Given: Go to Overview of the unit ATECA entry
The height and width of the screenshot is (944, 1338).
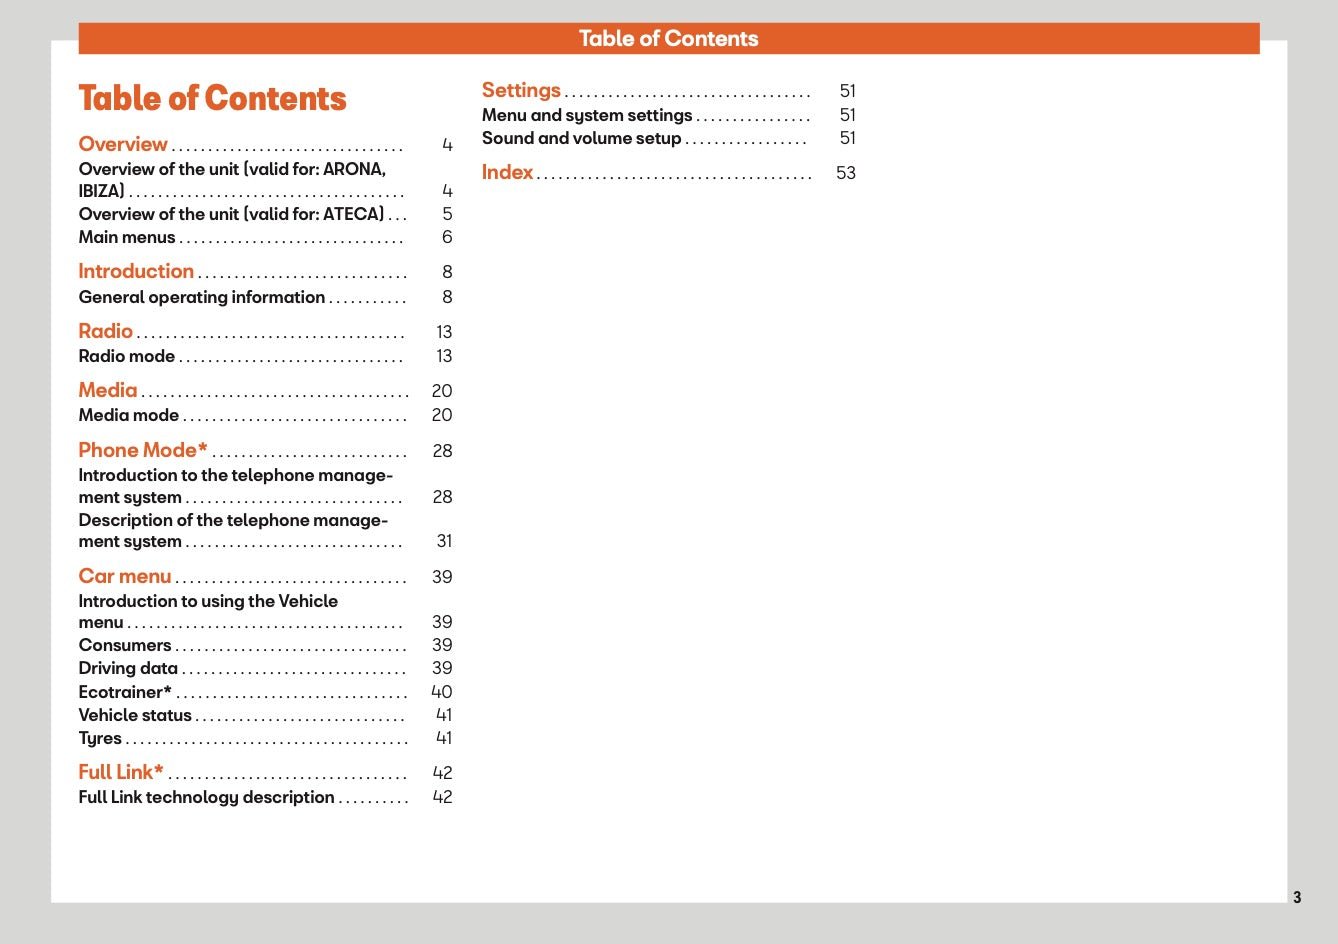Looking at the screenshot, I should click(231, 214).
